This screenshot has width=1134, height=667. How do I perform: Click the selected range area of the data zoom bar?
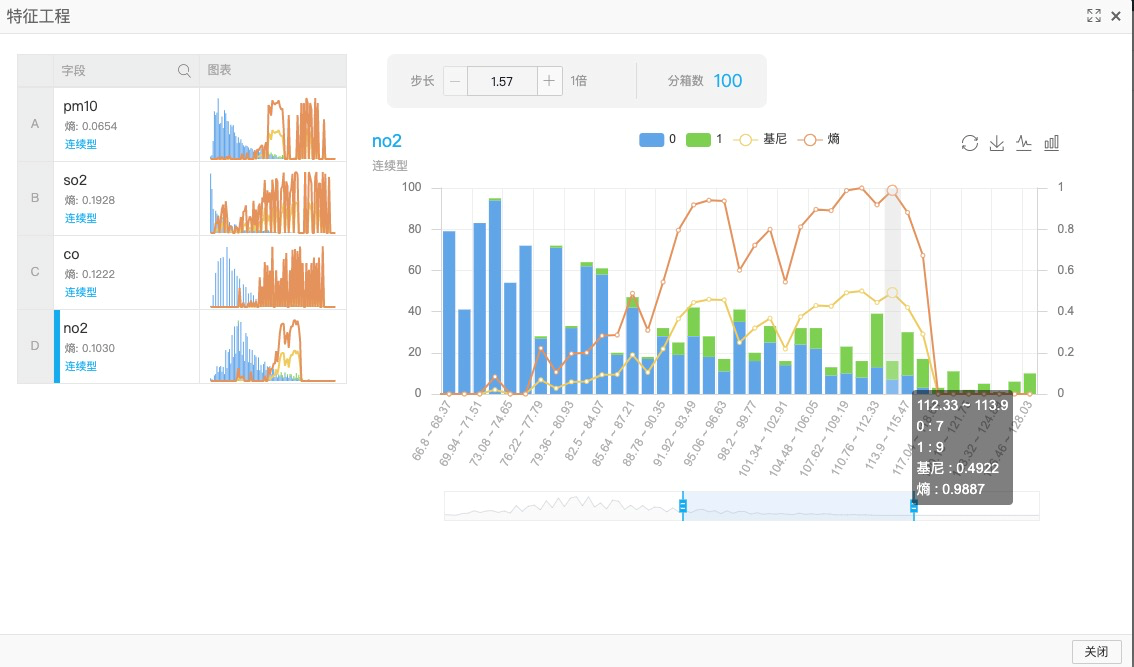tap(798, 506)
